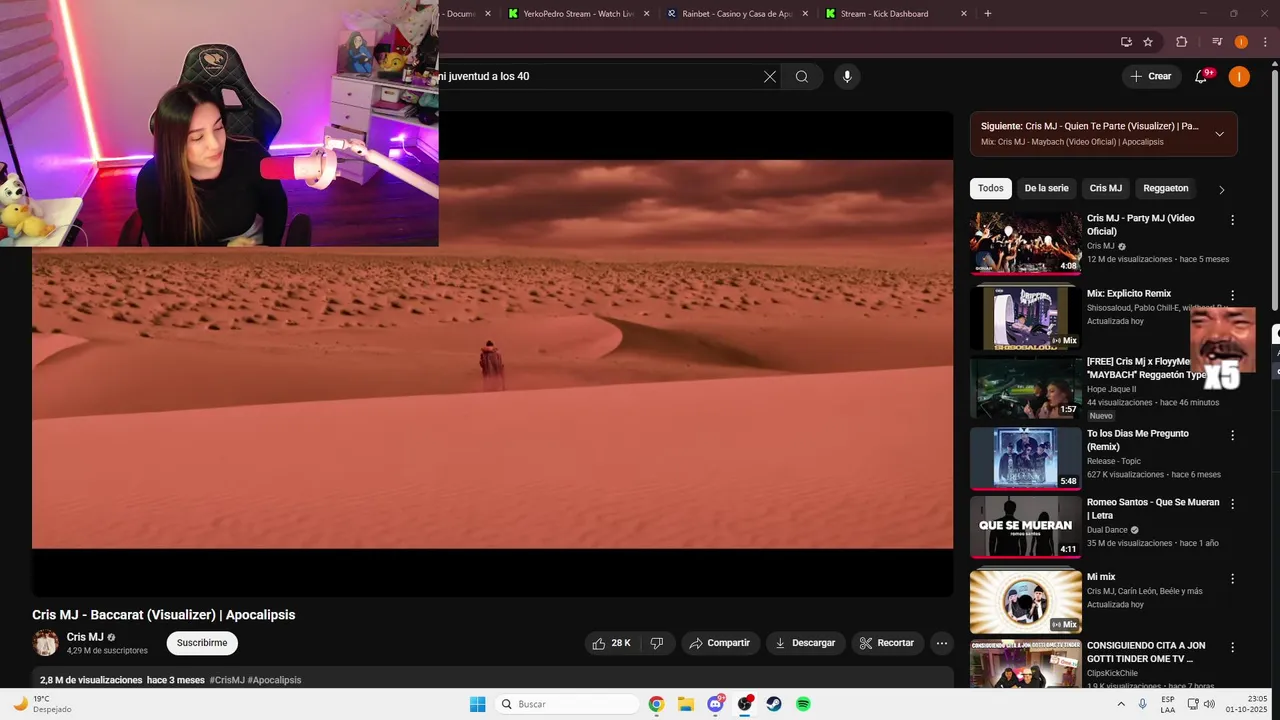Open Chrome profile avatar in toolbar

click(x=1241, y=42)
